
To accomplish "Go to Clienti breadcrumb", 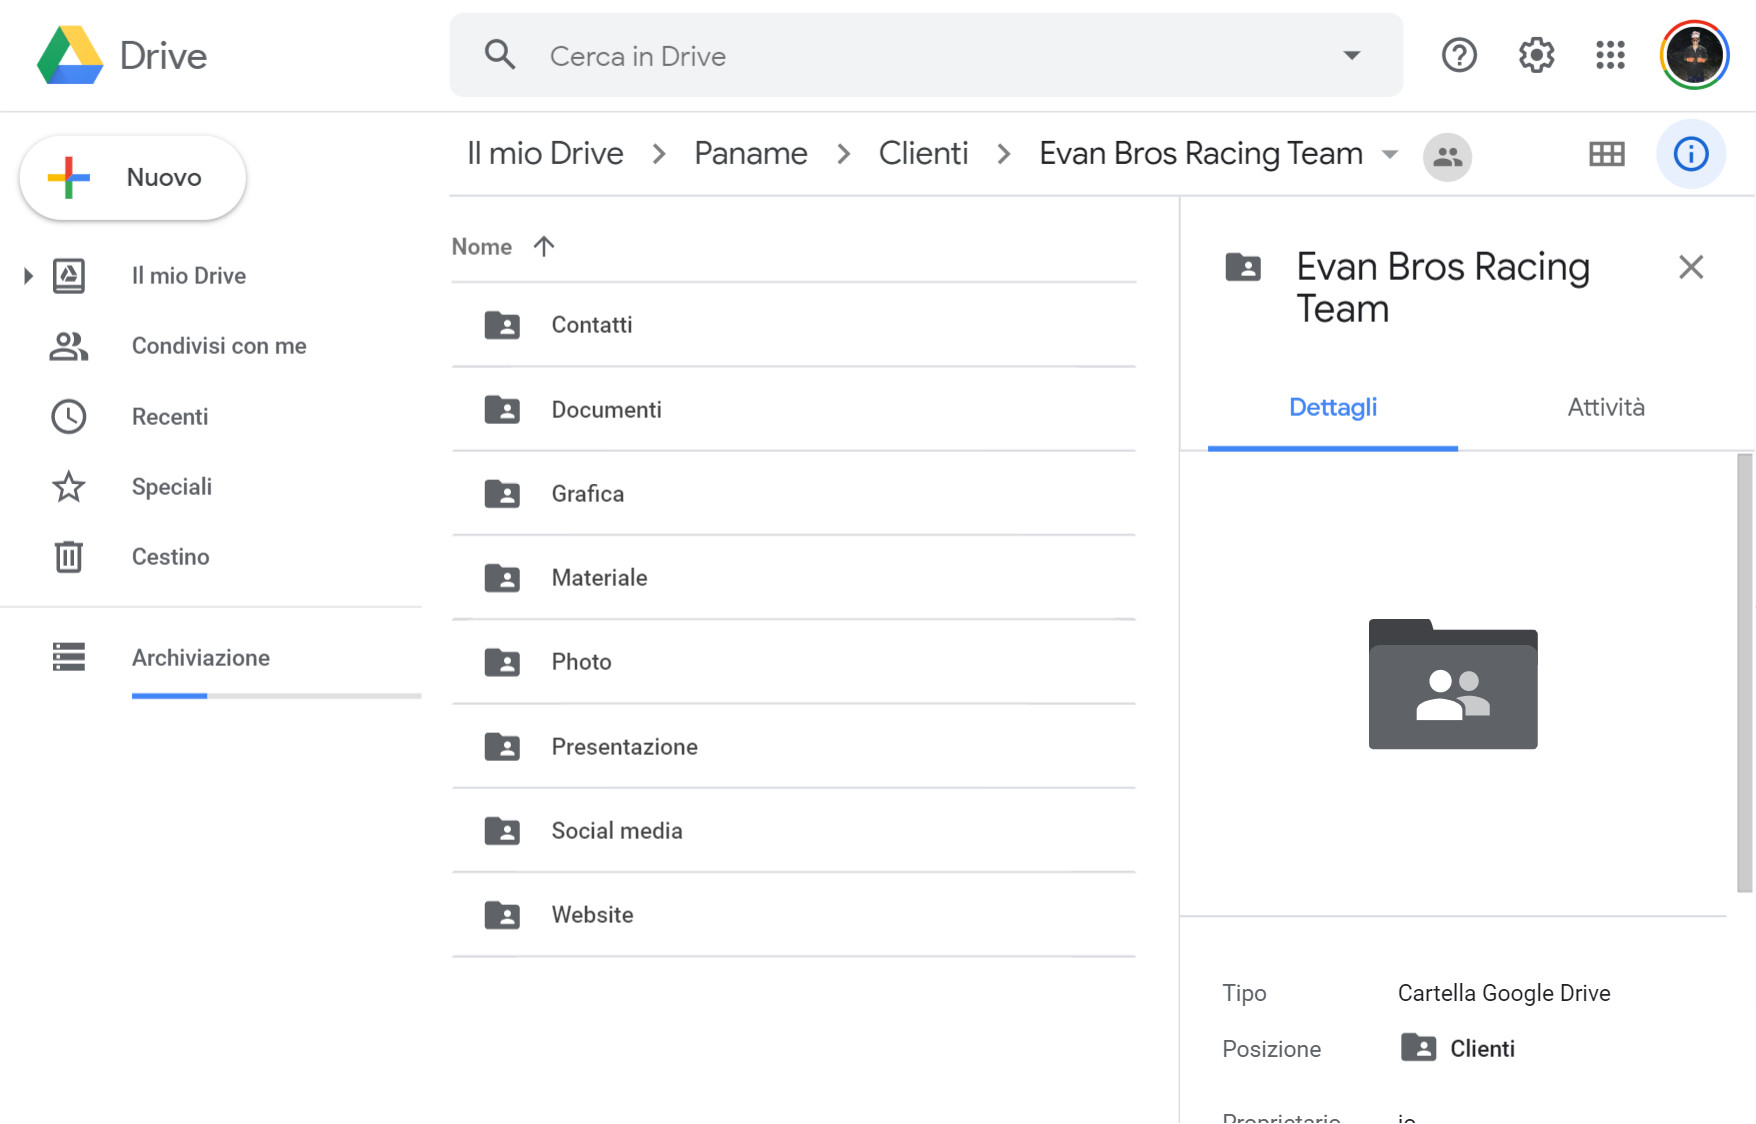I will tap(923, 154).
